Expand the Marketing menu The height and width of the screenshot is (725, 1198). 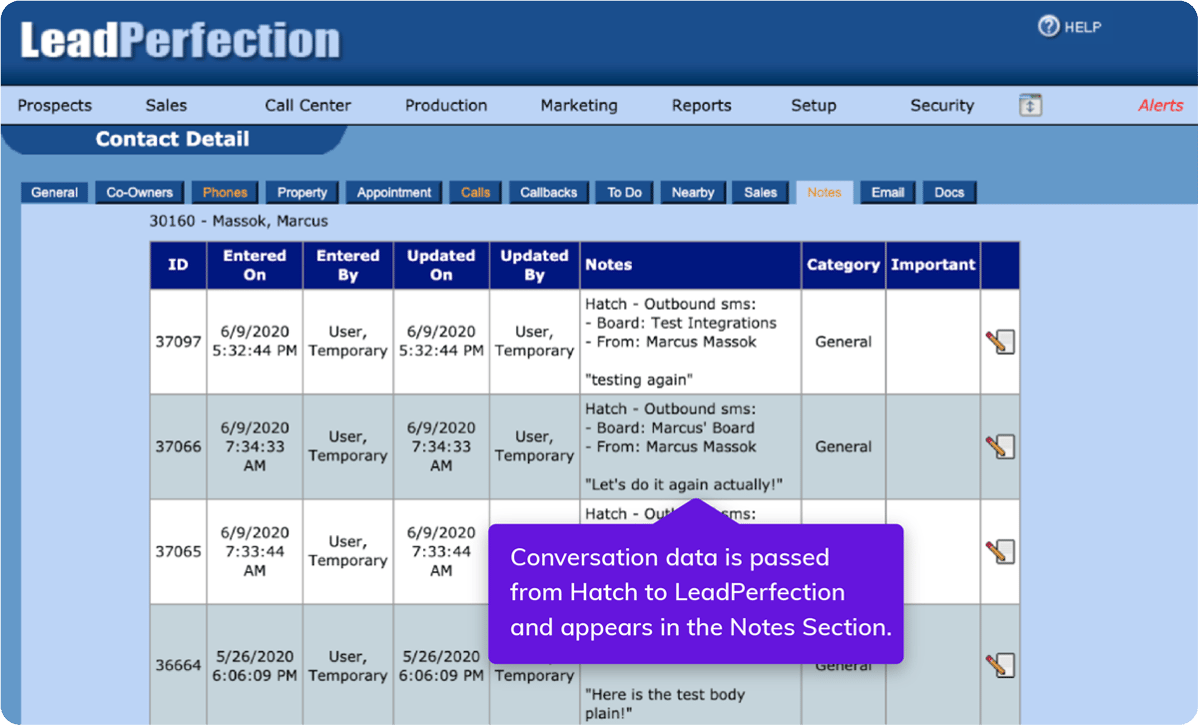tap(578, 104)
